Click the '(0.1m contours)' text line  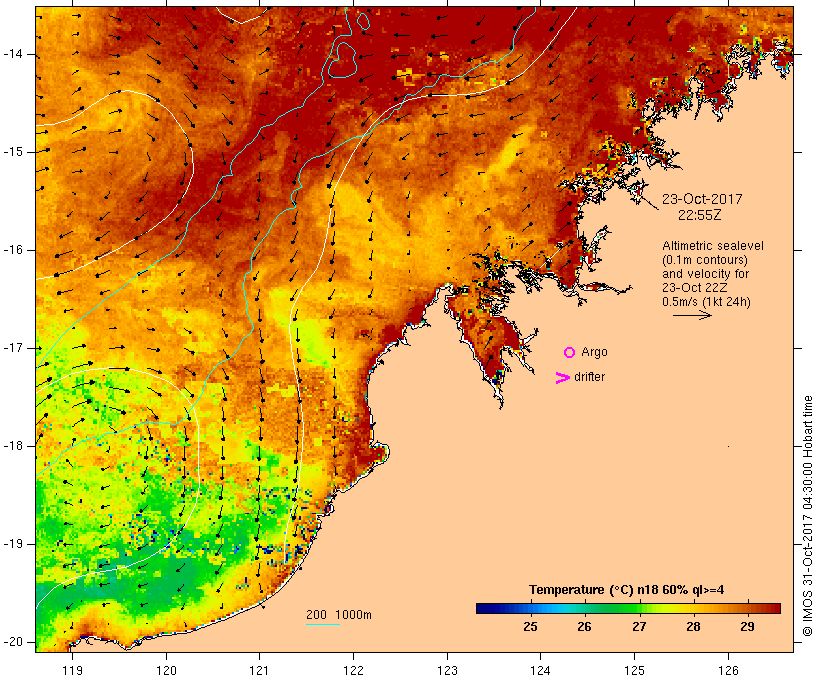[x=704, y=260]
